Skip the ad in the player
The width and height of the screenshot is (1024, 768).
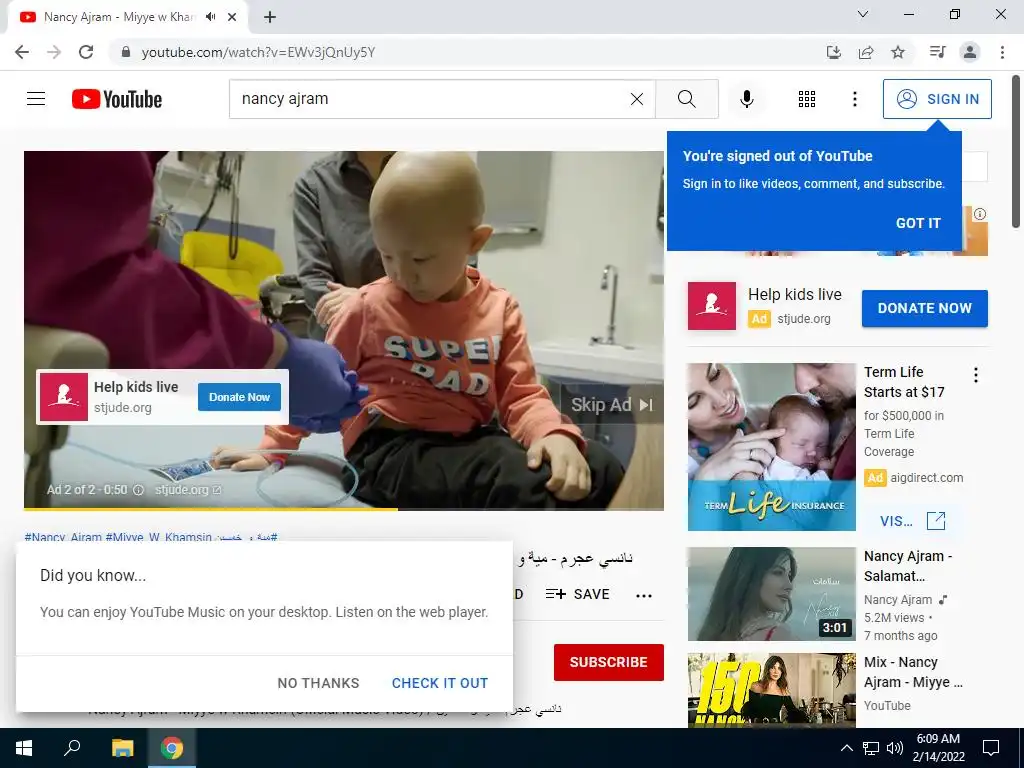click(x=611, y=405)
